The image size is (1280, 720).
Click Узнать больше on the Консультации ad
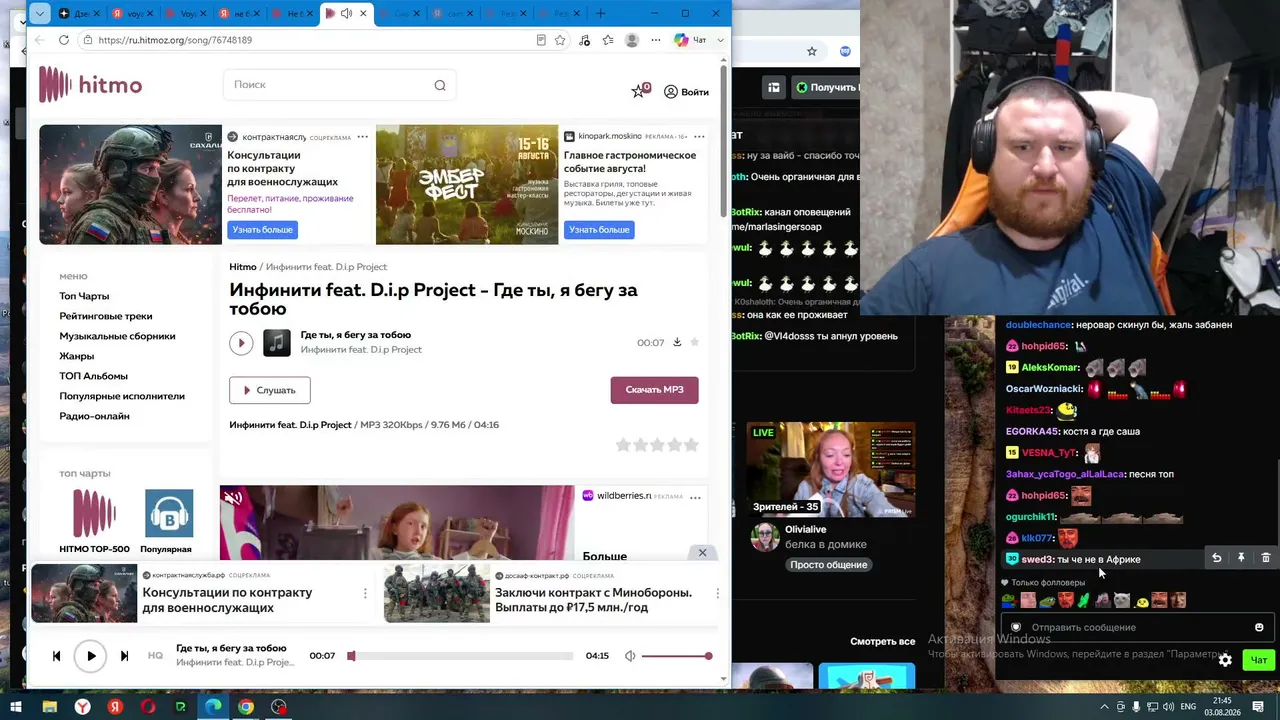[263, 230]
